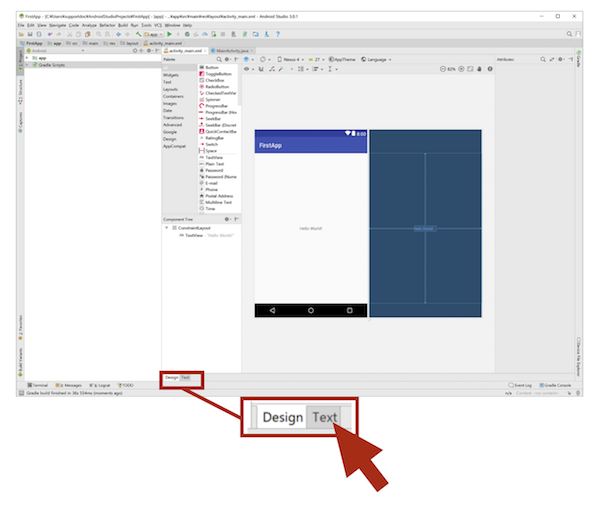Click the clear constraints icon
Viewport: 600px width, 507px height.
272,69
